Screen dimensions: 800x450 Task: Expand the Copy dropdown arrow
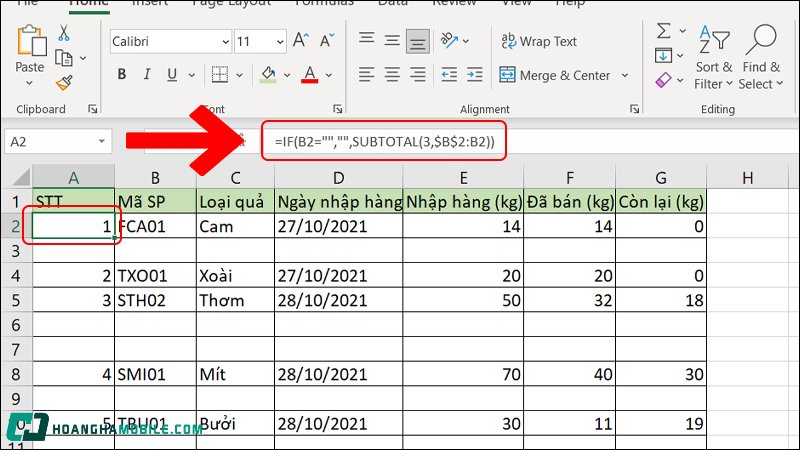83,58
